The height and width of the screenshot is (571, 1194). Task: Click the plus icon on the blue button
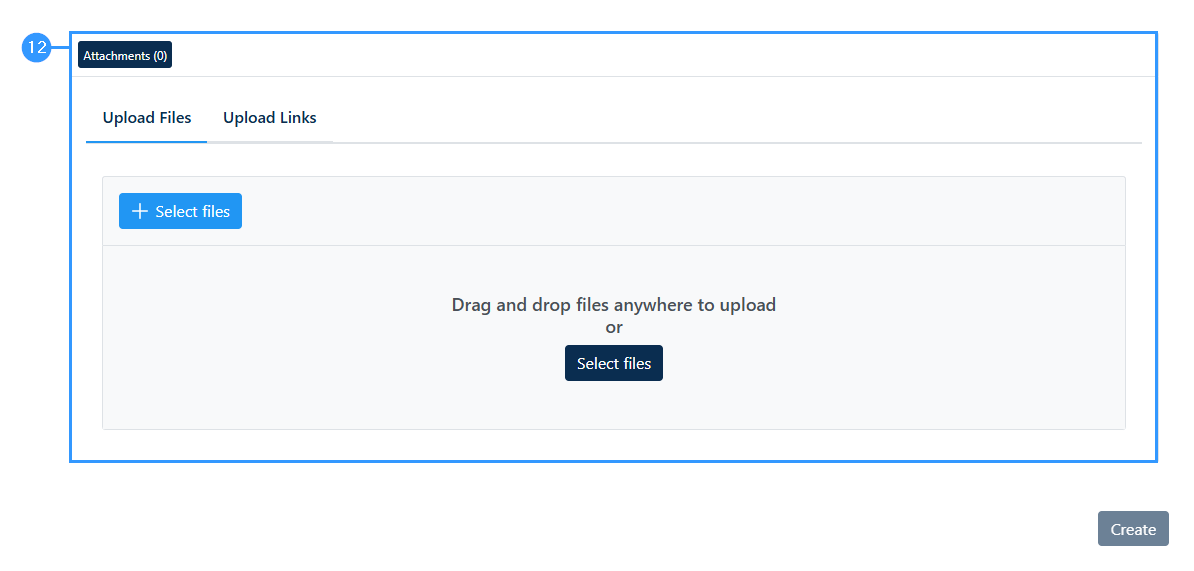(x=139, y=211)
